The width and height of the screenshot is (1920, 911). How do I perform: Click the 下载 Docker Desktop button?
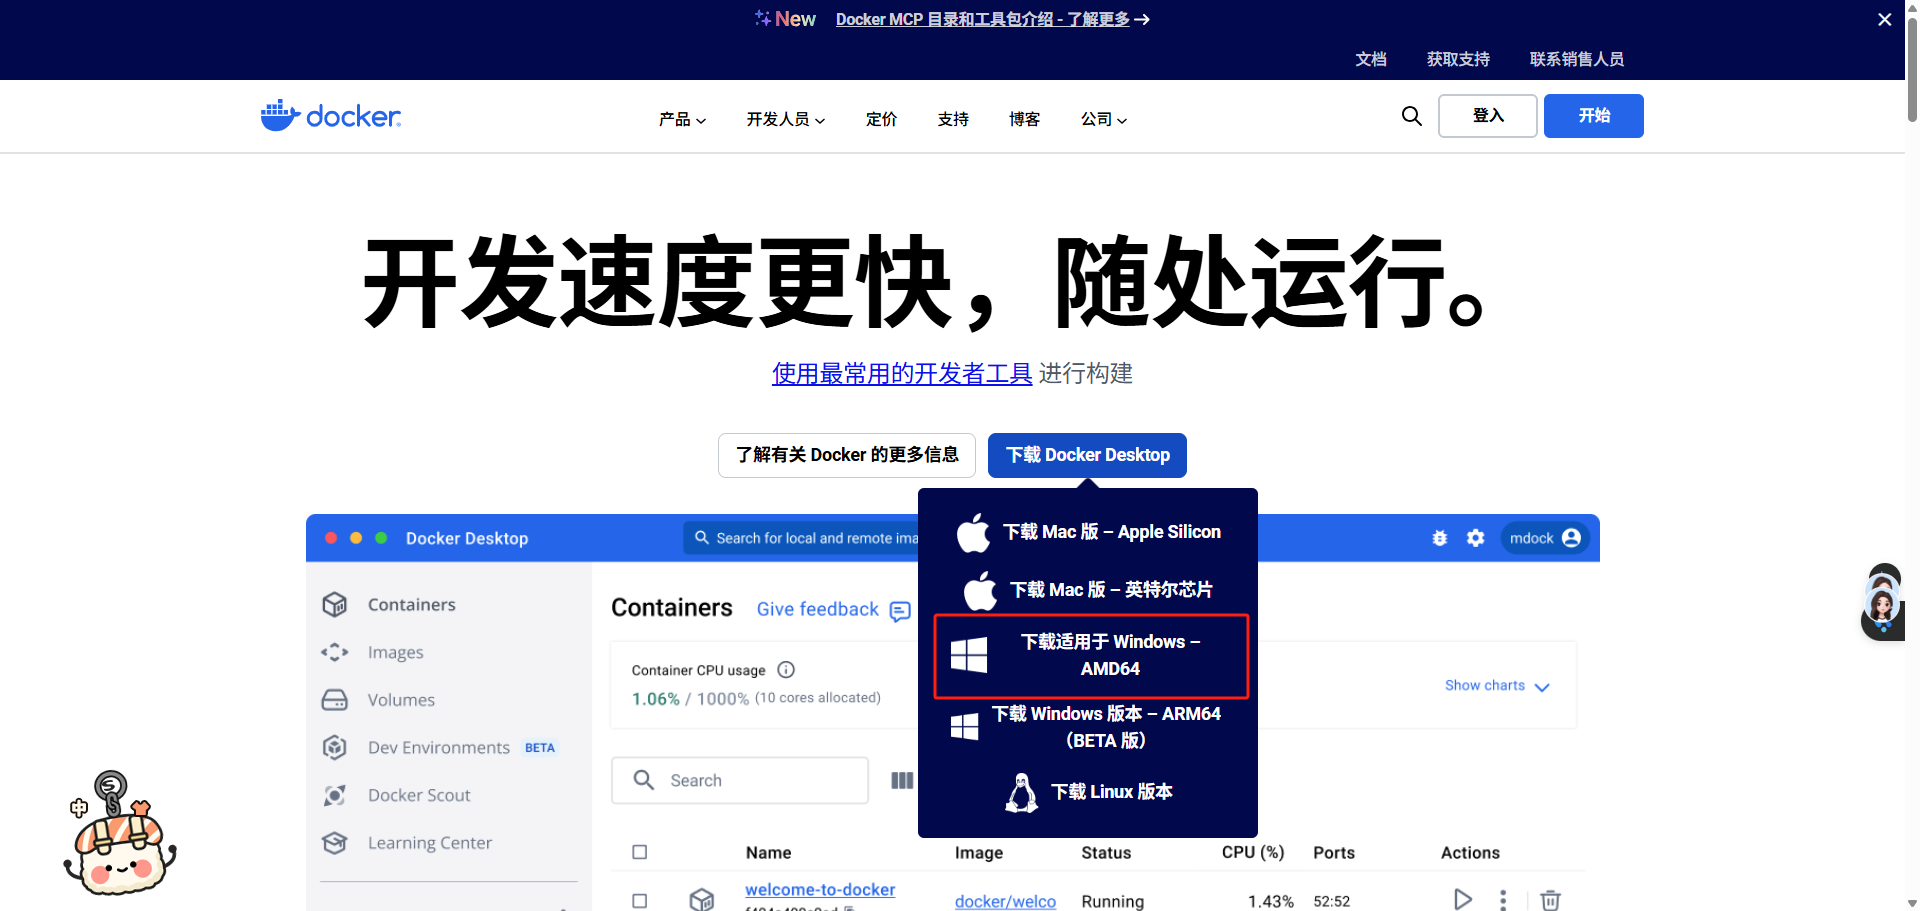(x=1087, y=455)
